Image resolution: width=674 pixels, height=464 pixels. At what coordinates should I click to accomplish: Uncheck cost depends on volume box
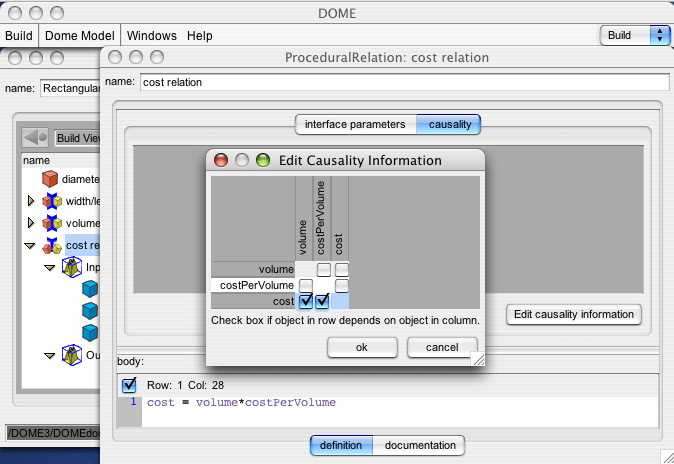(306, 301)
